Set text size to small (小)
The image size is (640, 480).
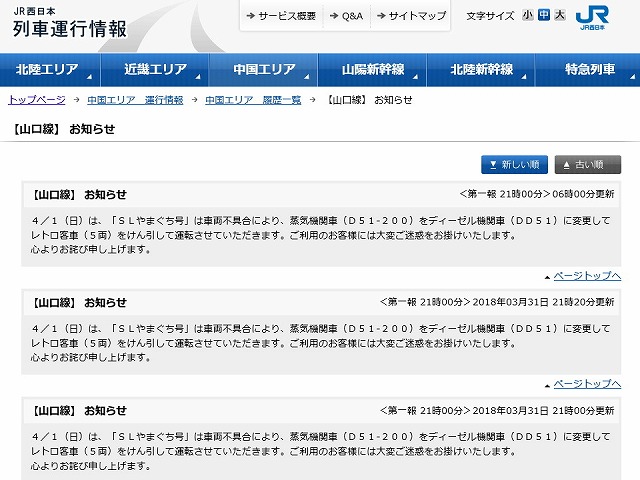[527, 16]
